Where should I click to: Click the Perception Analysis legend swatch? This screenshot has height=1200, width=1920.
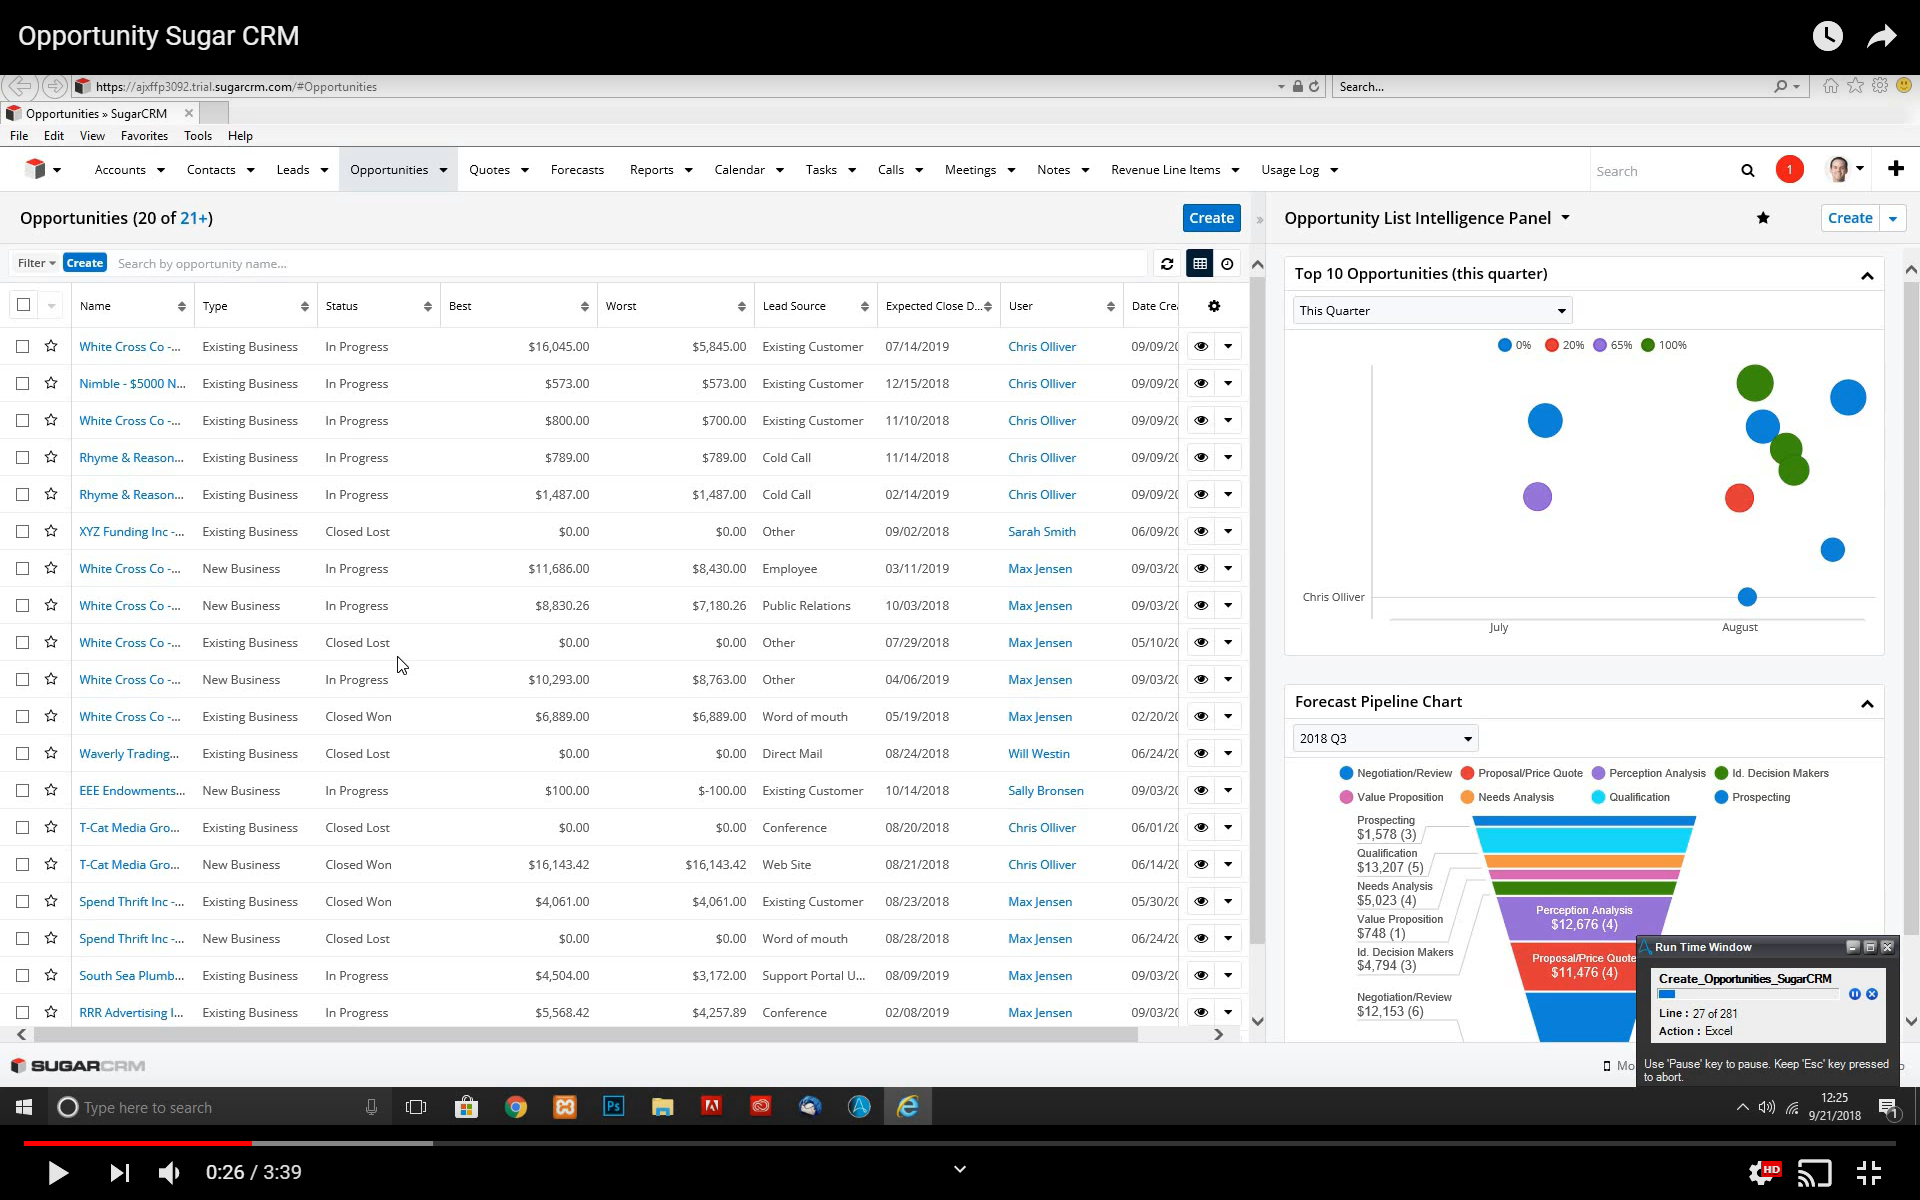pos(1598,773)
